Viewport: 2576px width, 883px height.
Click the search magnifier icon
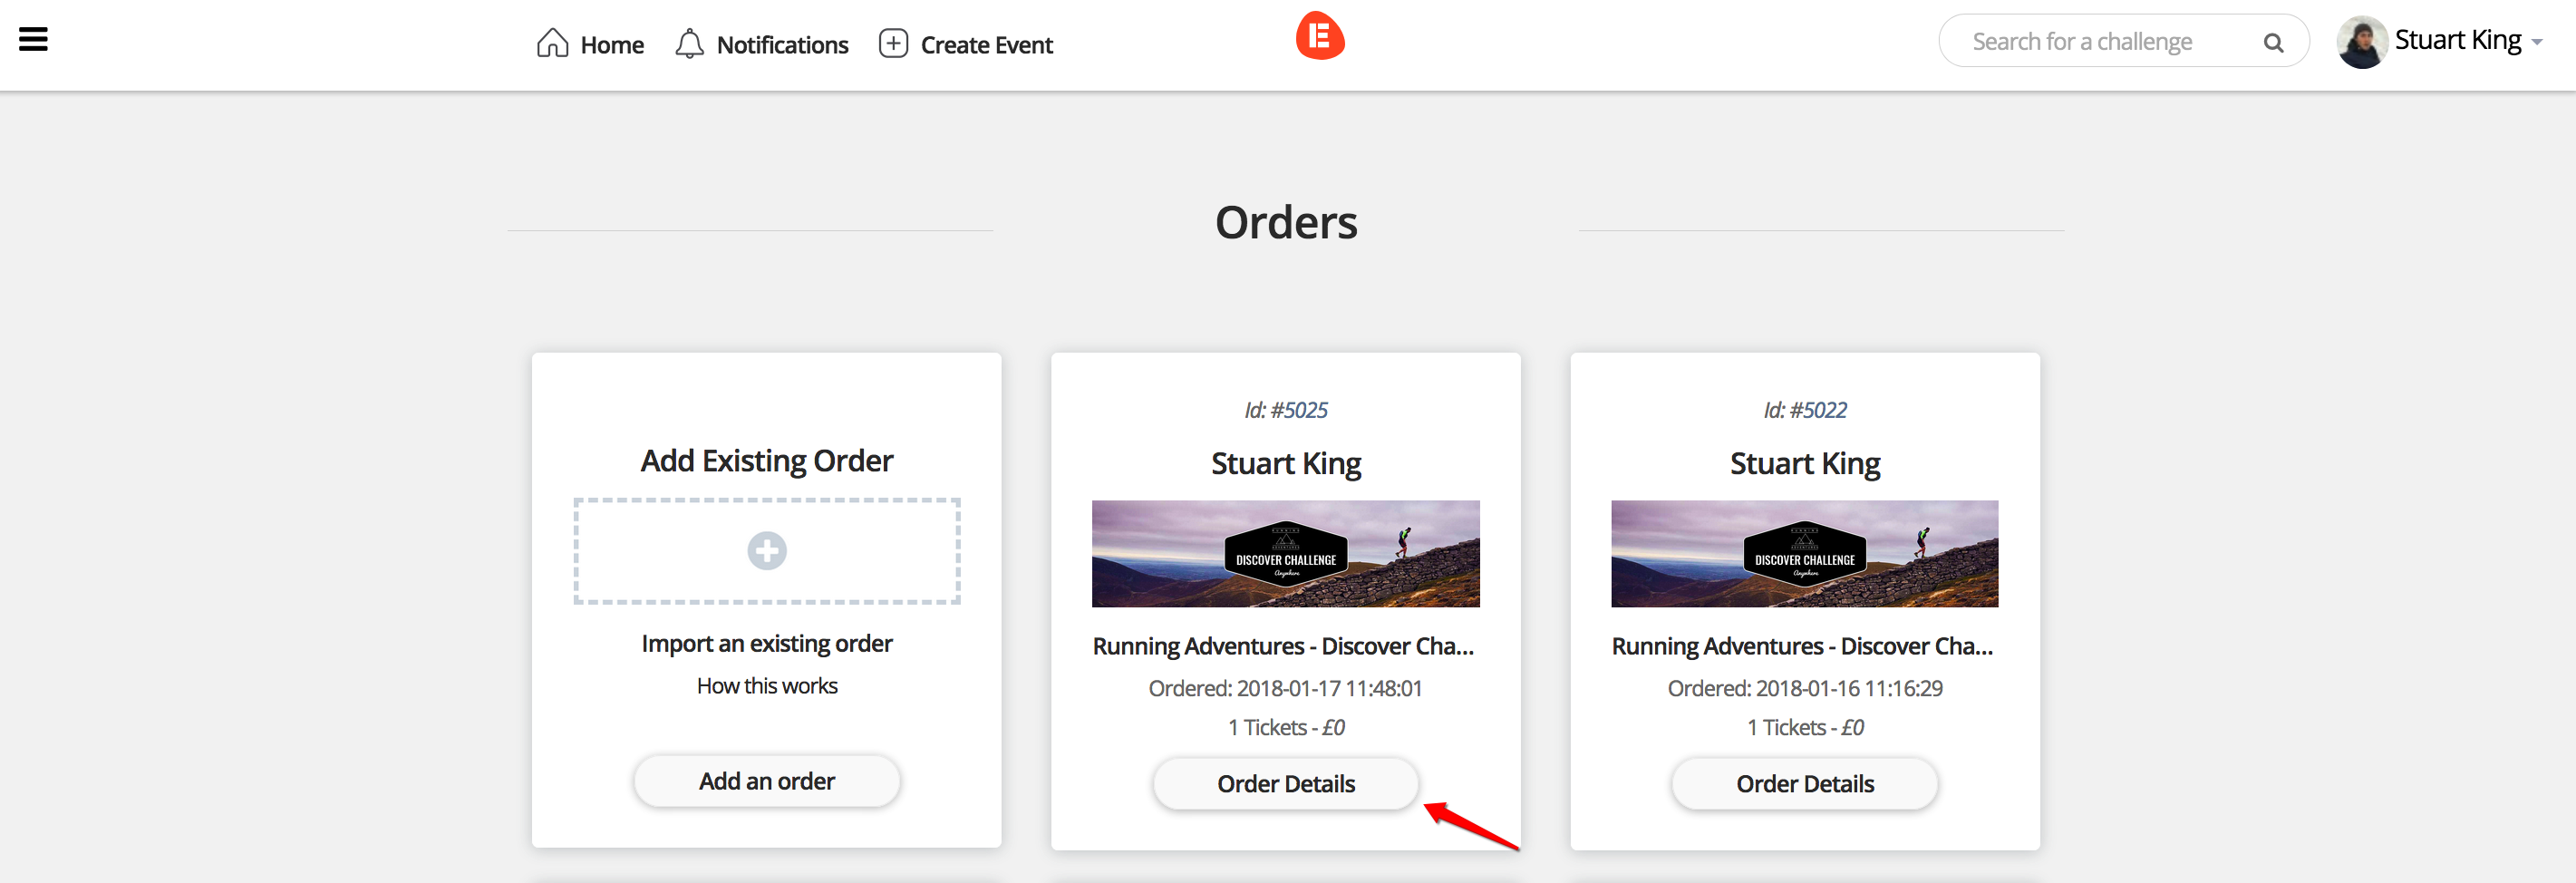2272,43
